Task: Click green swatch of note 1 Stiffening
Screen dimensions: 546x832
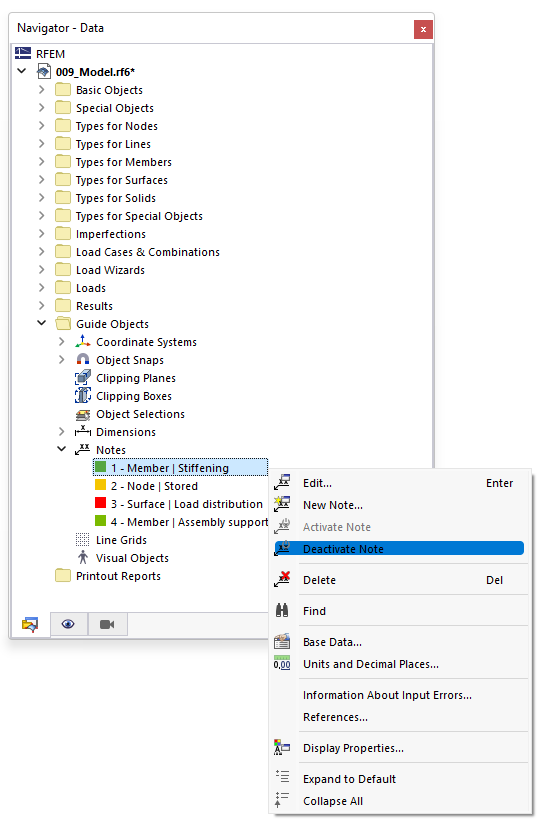Action: coord(100,467)
